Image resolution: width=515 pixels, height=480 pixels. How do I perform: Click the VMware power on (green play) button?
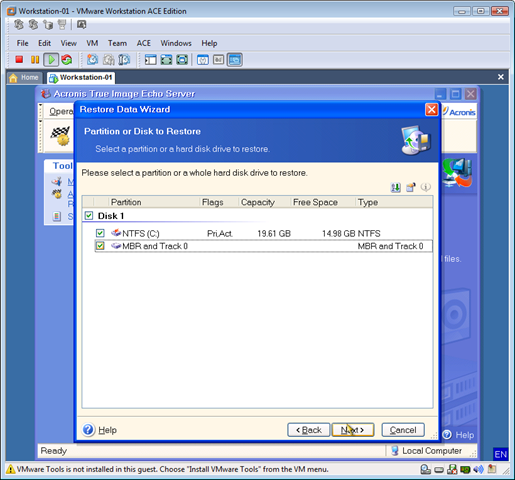(x=51, y=60)
